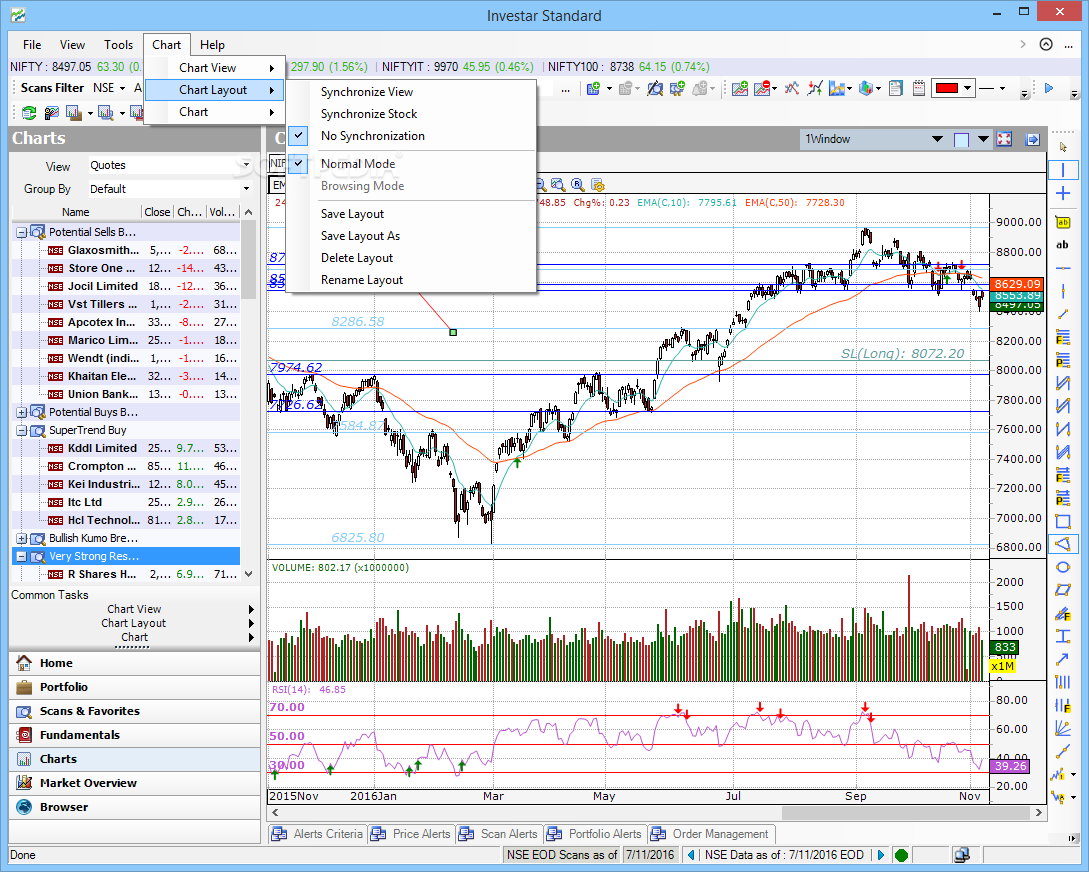This screenshot has width=1089, height=872.
Task: Expand the Potential Buys tree group
Action: 21,412
